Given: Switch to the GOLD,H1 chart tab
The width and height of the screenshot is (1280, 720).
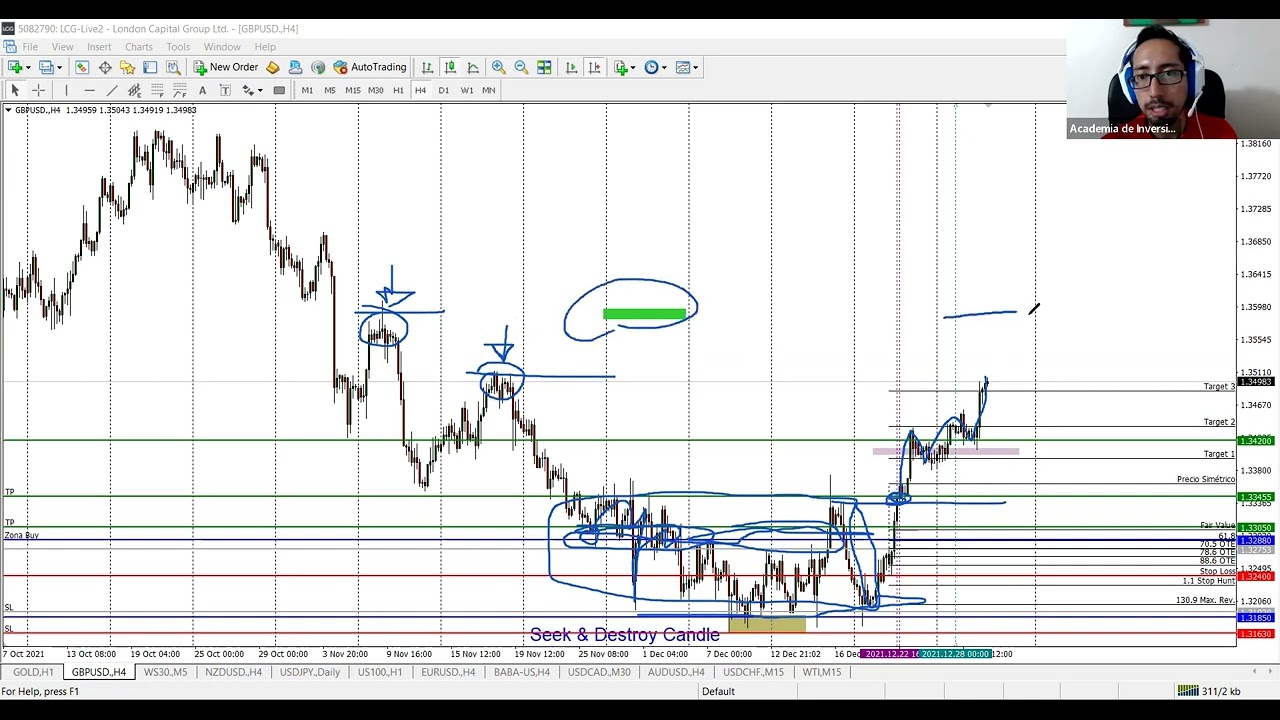Looking at the screenshot, I should [33, 672].
